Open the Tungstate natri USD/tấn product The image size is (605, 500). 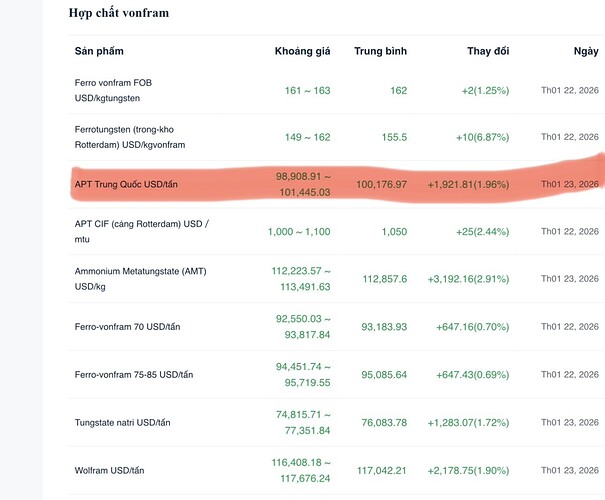click(x=133, y=421)
